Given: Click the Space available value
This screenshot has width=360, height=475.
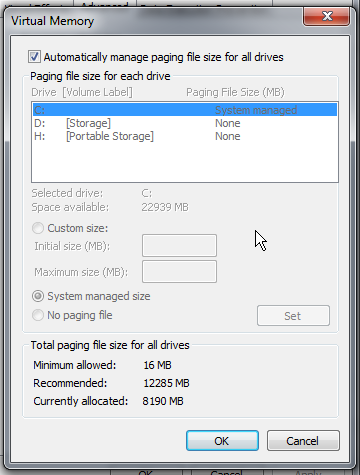Looking at the screenshot, I should point(165,207).
